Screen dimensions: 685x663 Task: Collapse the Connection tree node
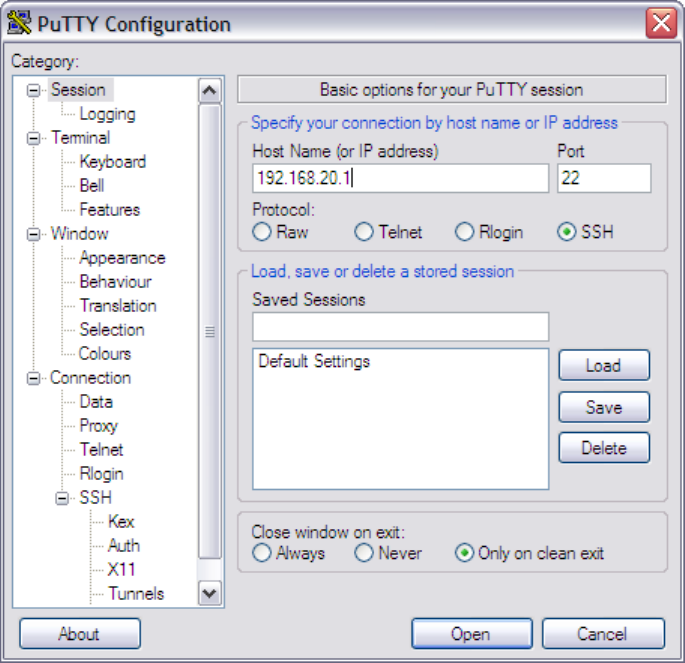33,378
